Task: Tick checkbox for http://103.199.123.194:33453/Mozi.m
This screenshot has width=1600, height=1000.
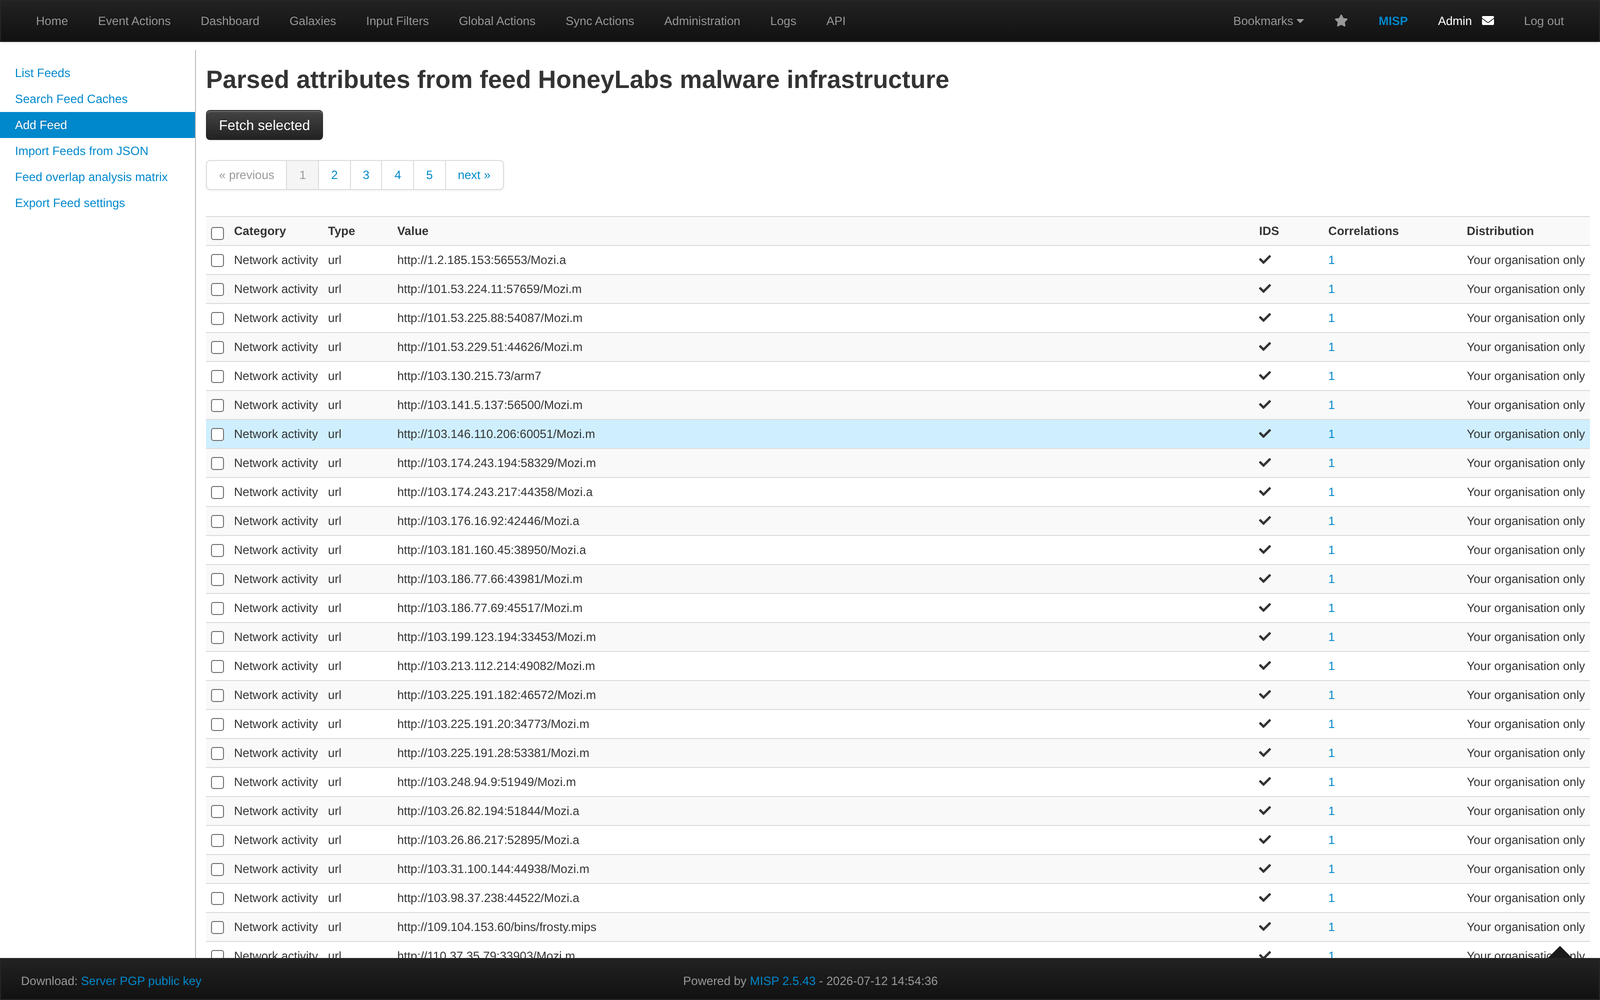Action: (x=217, y=638)
